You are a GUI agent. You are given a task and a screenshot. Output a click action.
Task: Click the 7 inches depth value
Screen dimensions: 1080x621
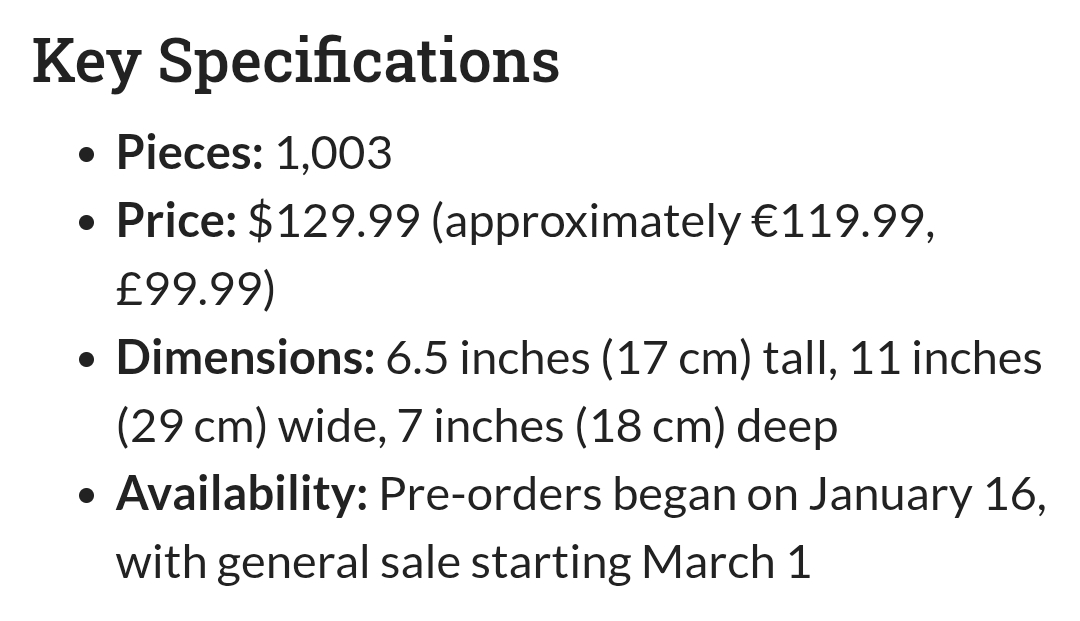coord(480,427)
